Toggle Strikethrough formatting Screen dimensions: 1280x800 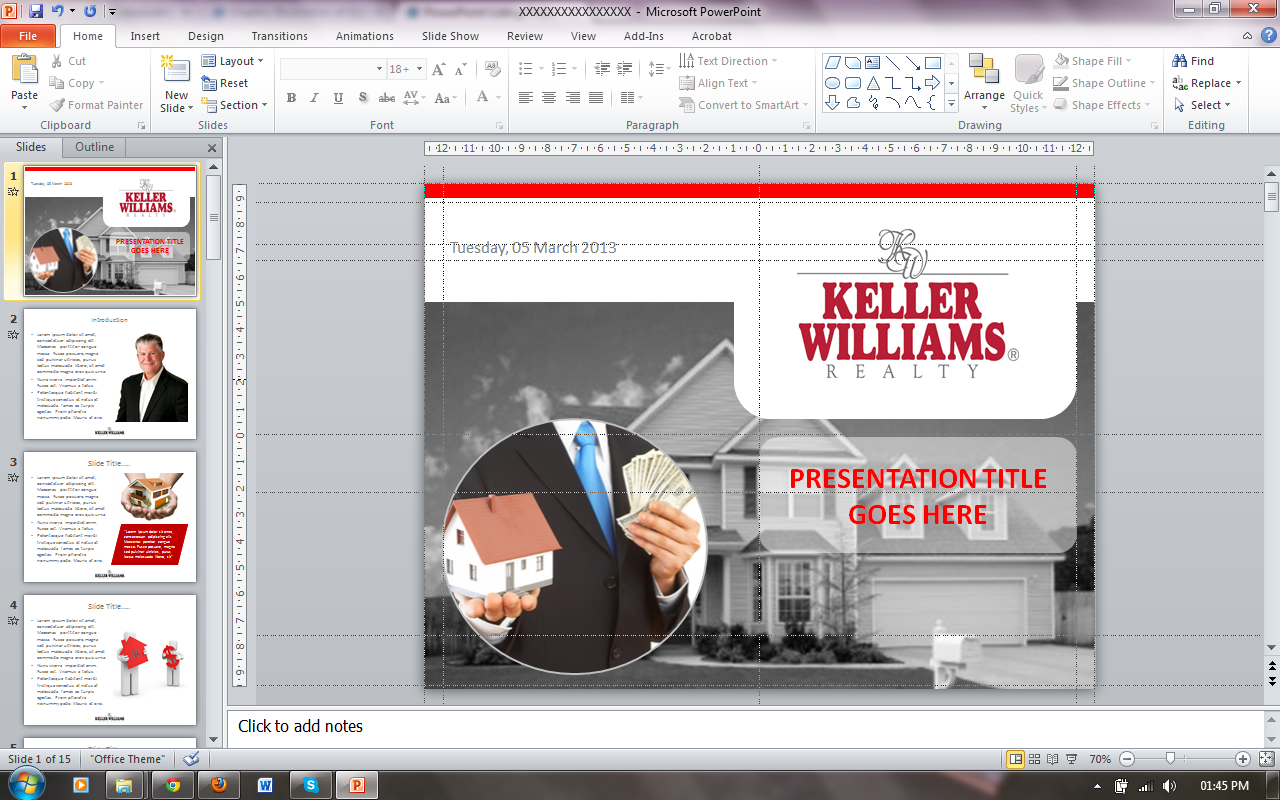387,98
